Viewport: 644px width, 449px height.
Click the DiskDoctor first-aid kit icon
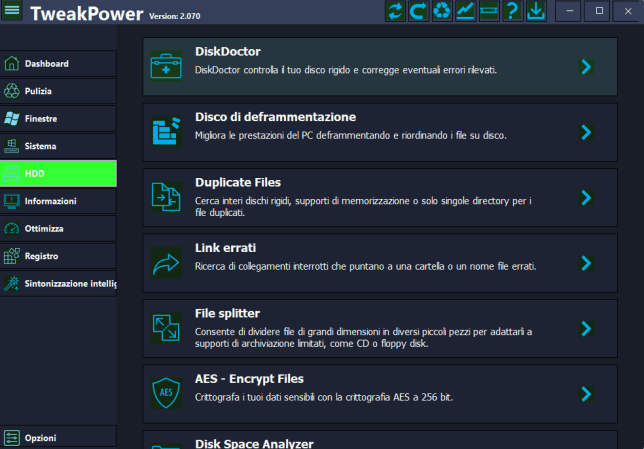tap(163, 67)
